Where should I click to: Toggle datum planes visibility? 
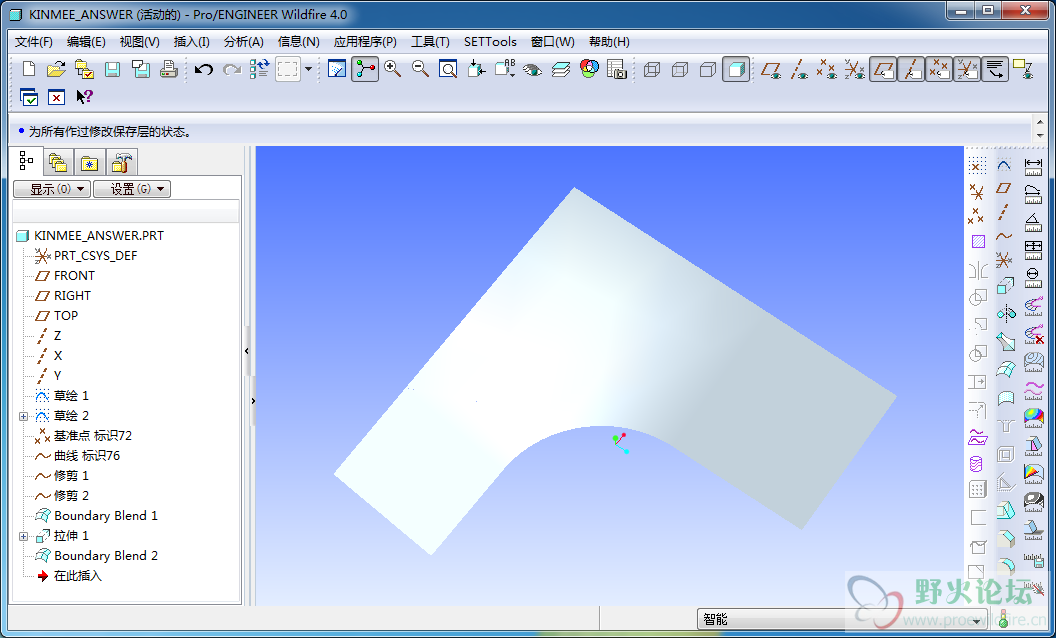772,69
